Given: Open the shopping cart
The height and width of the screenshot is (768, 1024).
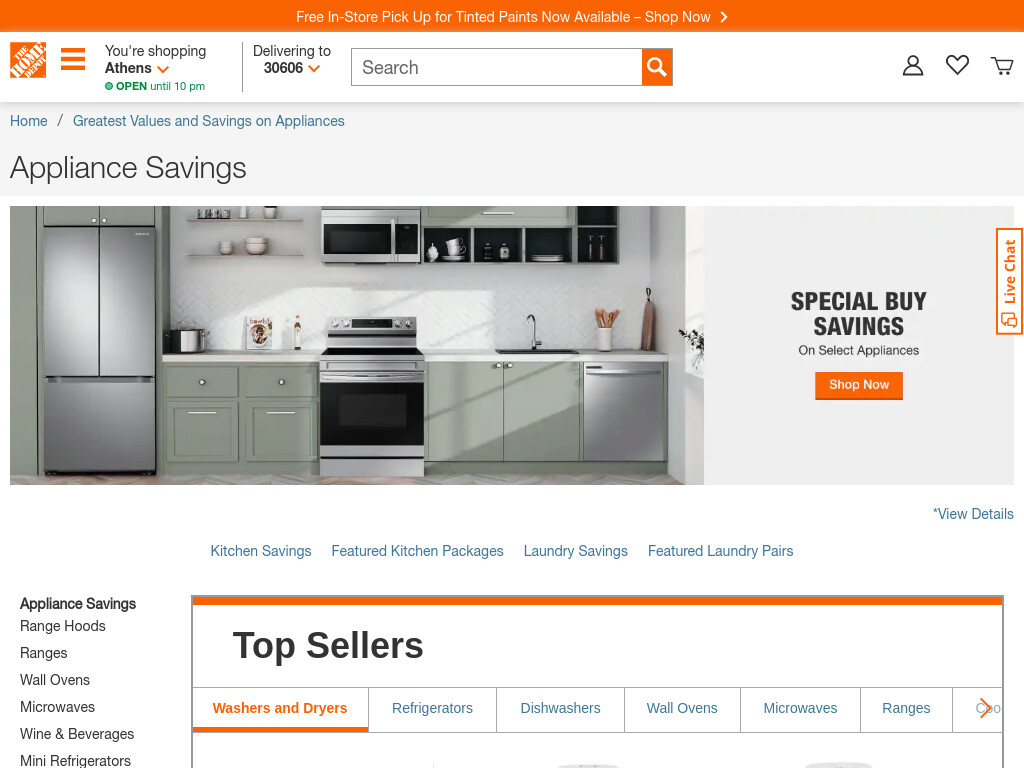Looking at the screenshot, I should 1002,65.
